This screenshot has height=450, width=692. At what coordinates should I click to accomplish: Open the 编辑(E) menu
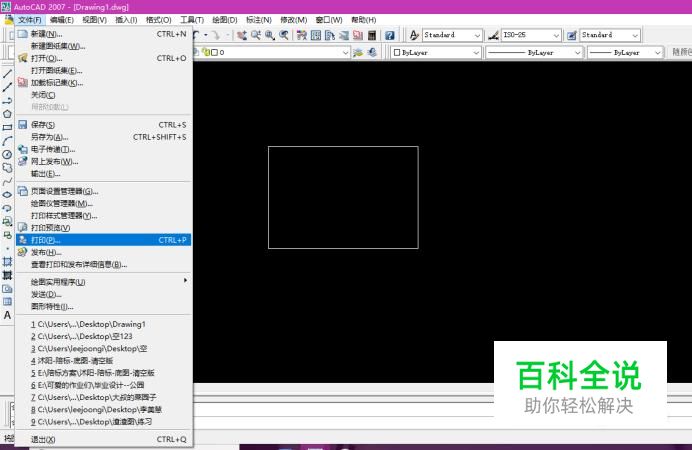coord(62,20)
